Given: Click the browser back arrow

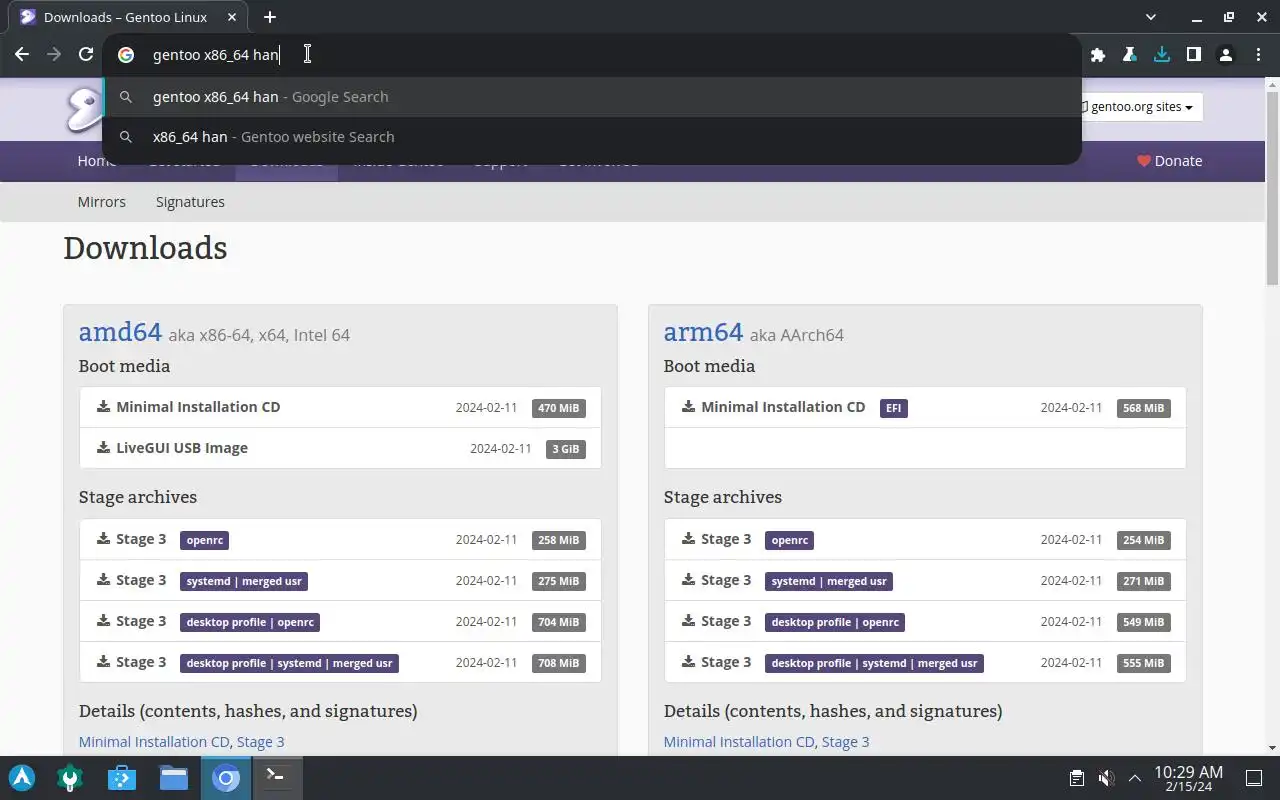Looking at the screenshot, I should pos(22,55).
